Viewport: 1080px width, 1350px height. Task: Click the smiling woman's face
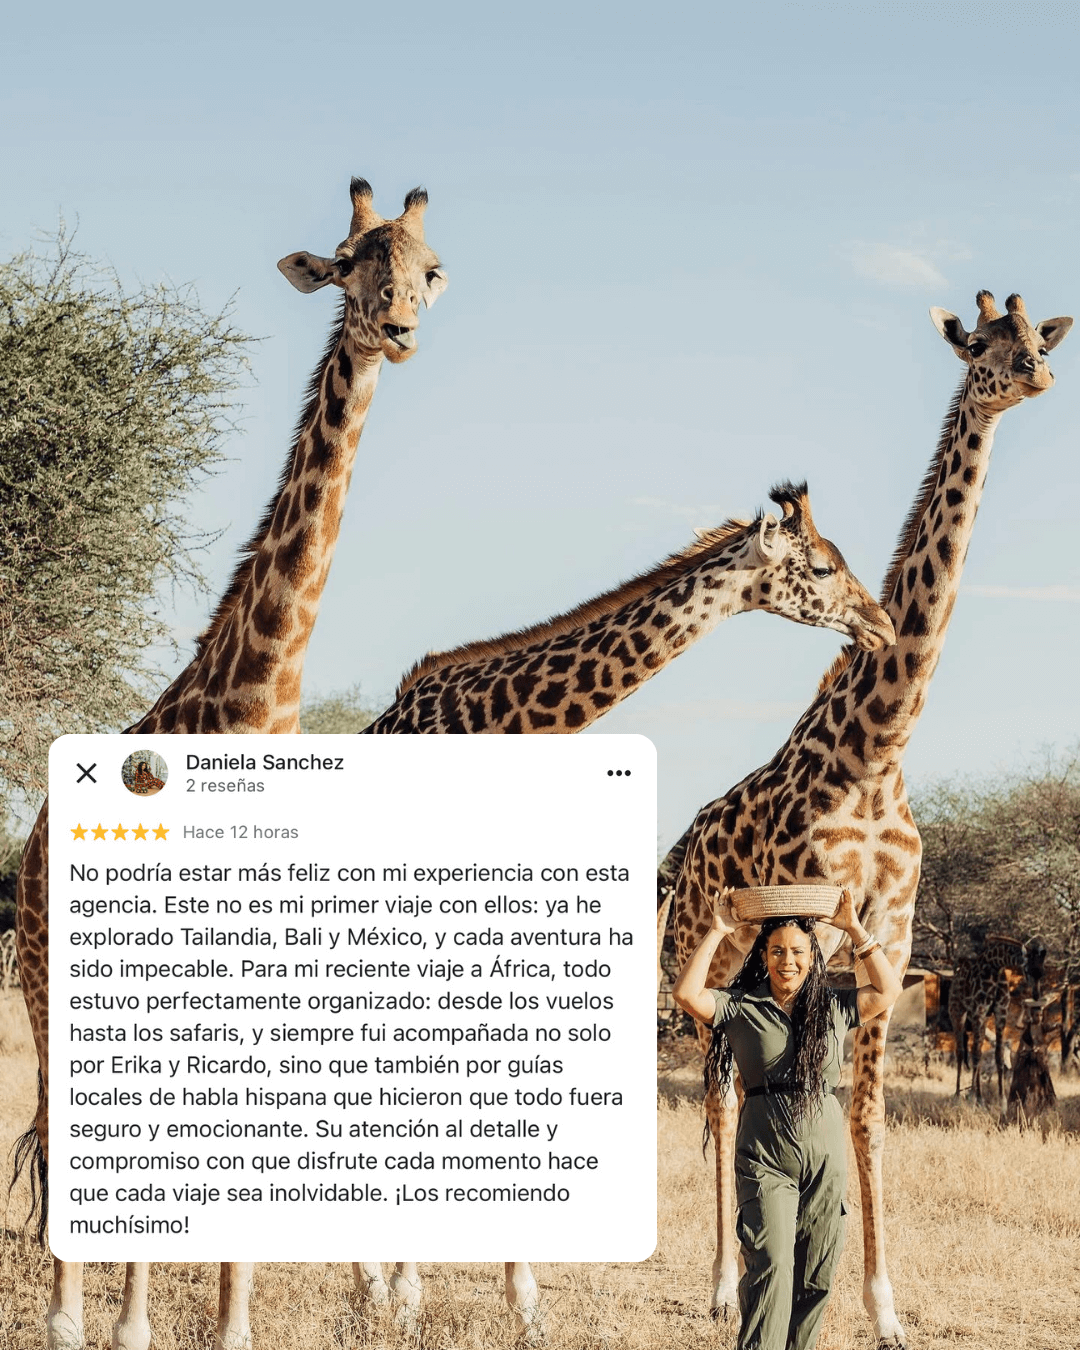(x=788, y=958)
